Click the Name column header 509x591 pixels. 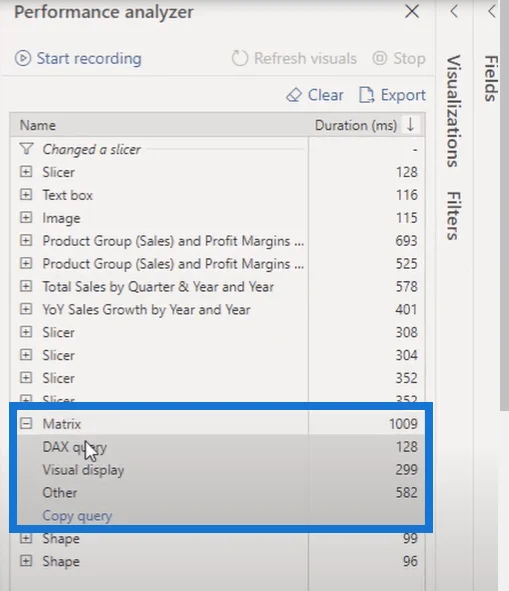[38, 125]
